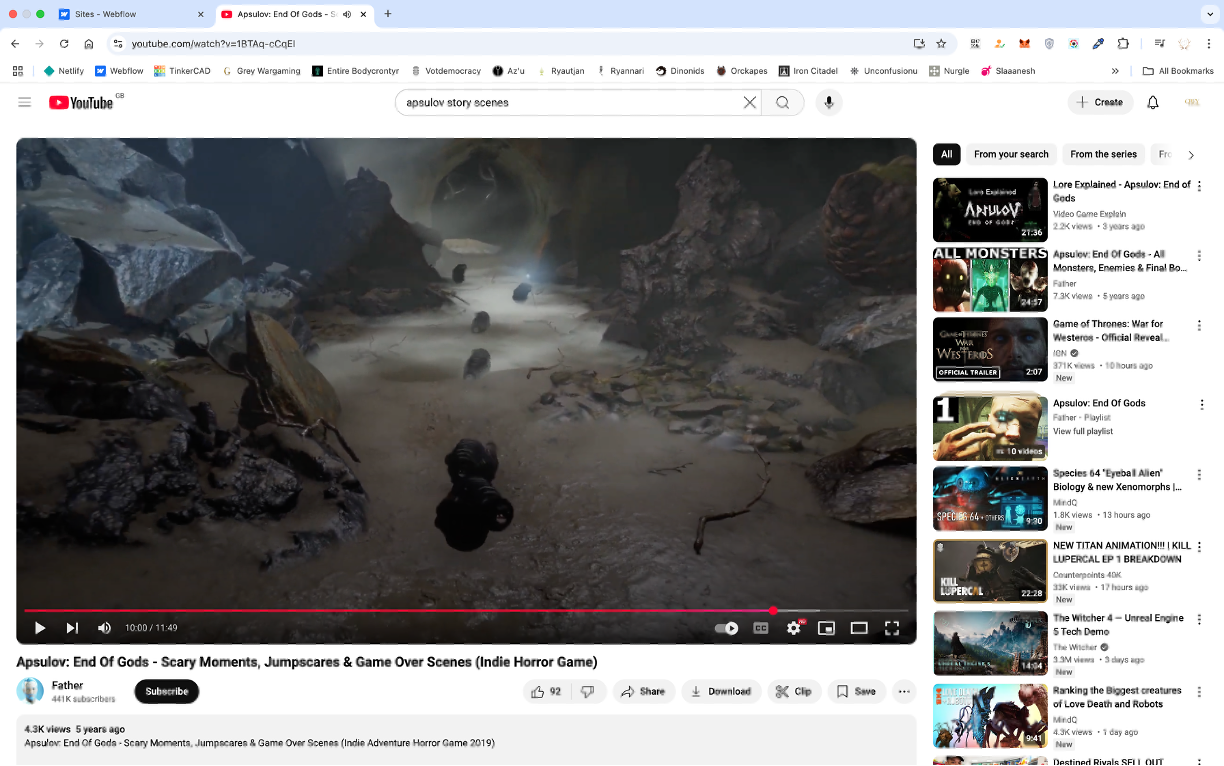
Task: Open options for Game of Thrones trailer
Action: tap(1201, 325)
